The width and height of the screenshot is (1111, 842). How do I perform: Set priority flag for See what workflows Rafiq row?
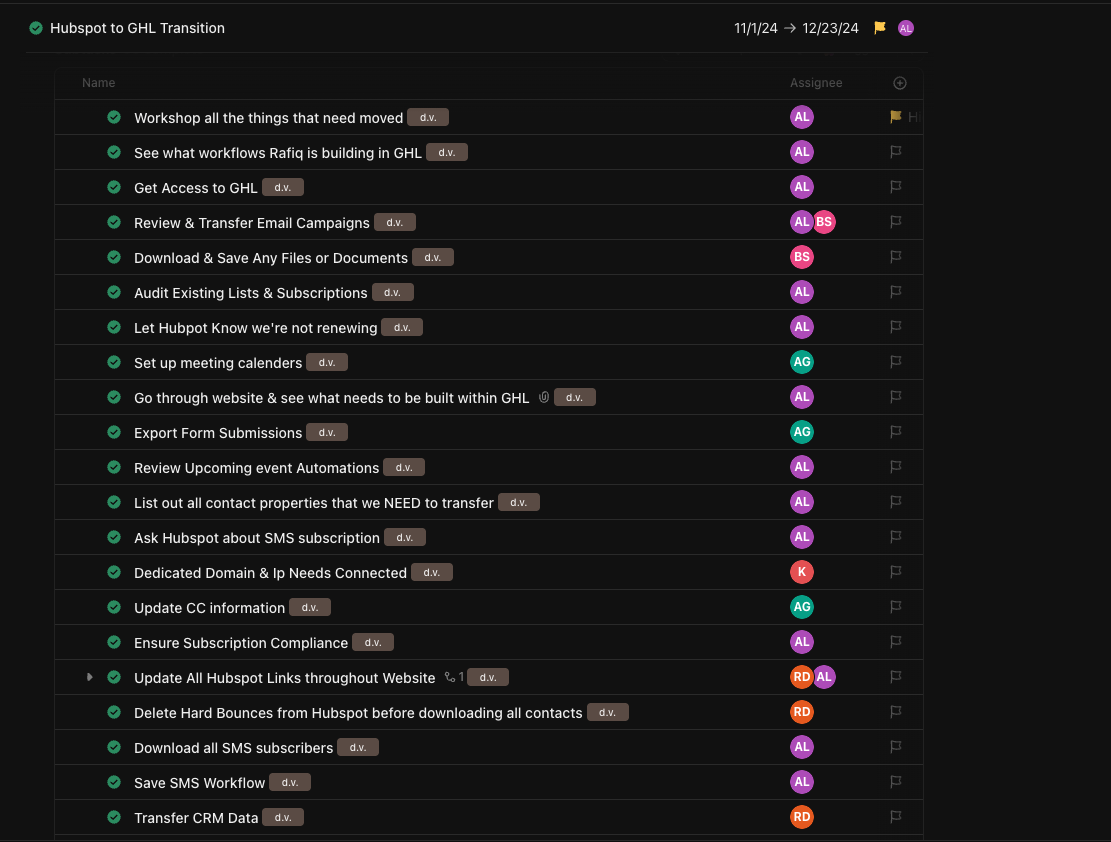point(896,152)
